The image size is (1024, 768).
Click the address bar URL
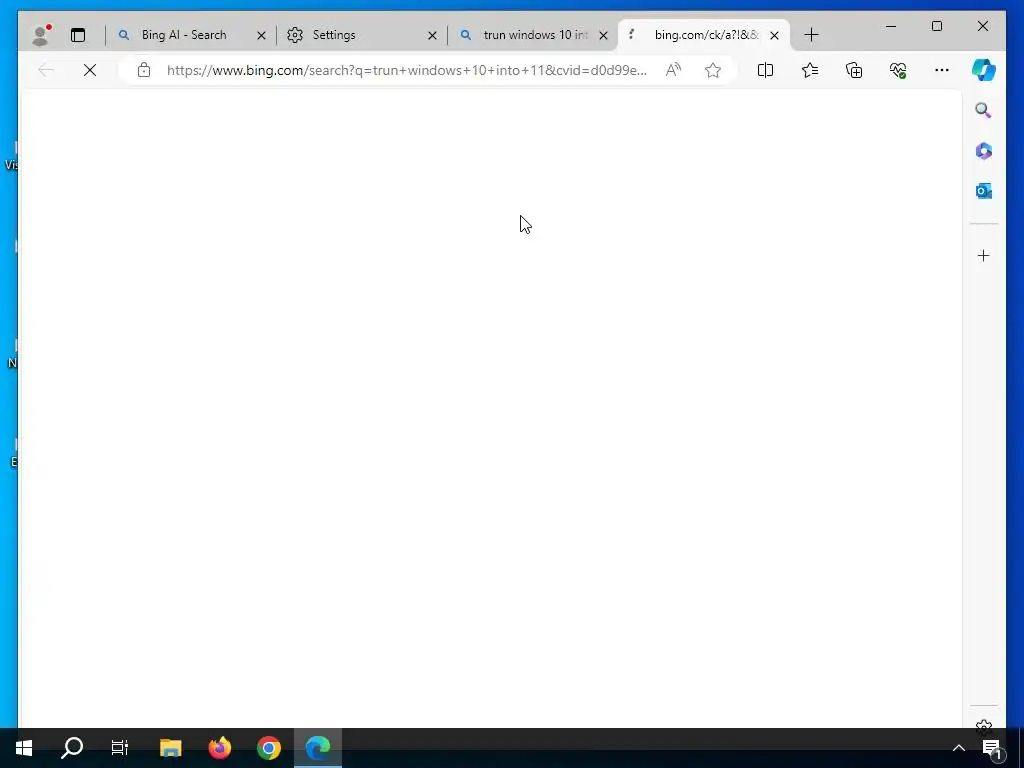406,70
